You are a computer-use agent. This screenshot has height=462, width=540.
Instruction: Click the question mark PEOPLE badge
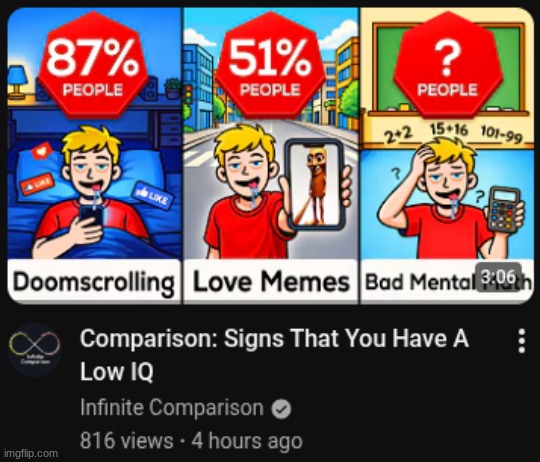pos(447,64)
